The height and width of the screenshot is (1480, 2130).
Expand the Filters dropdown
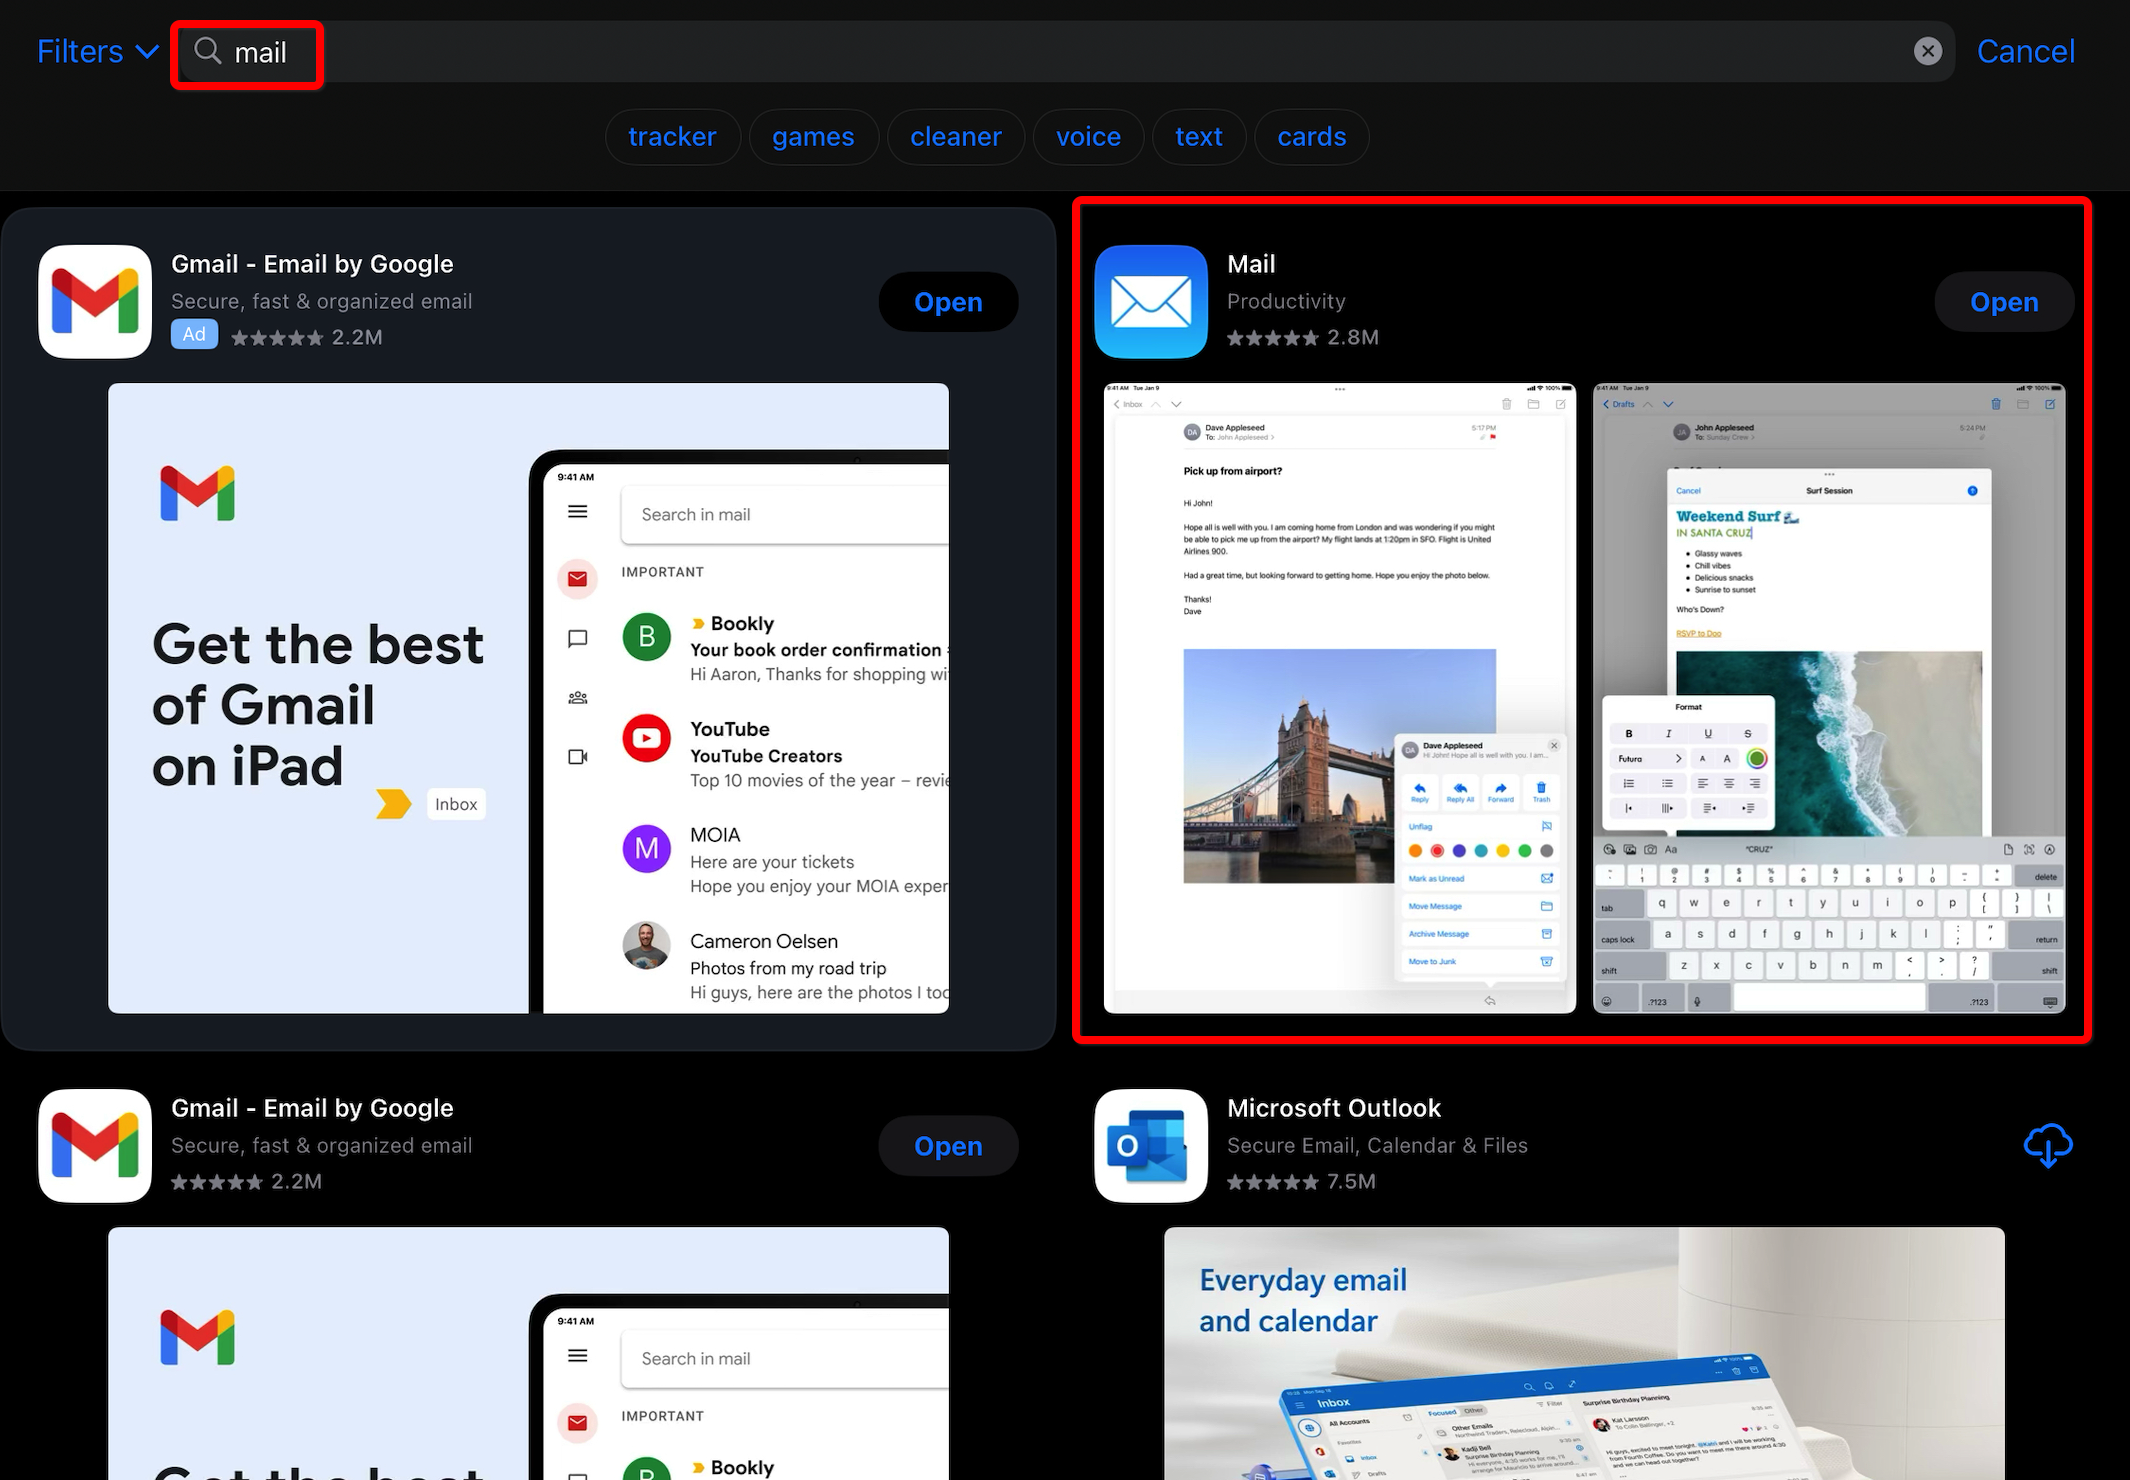click(x=97, y=51)
